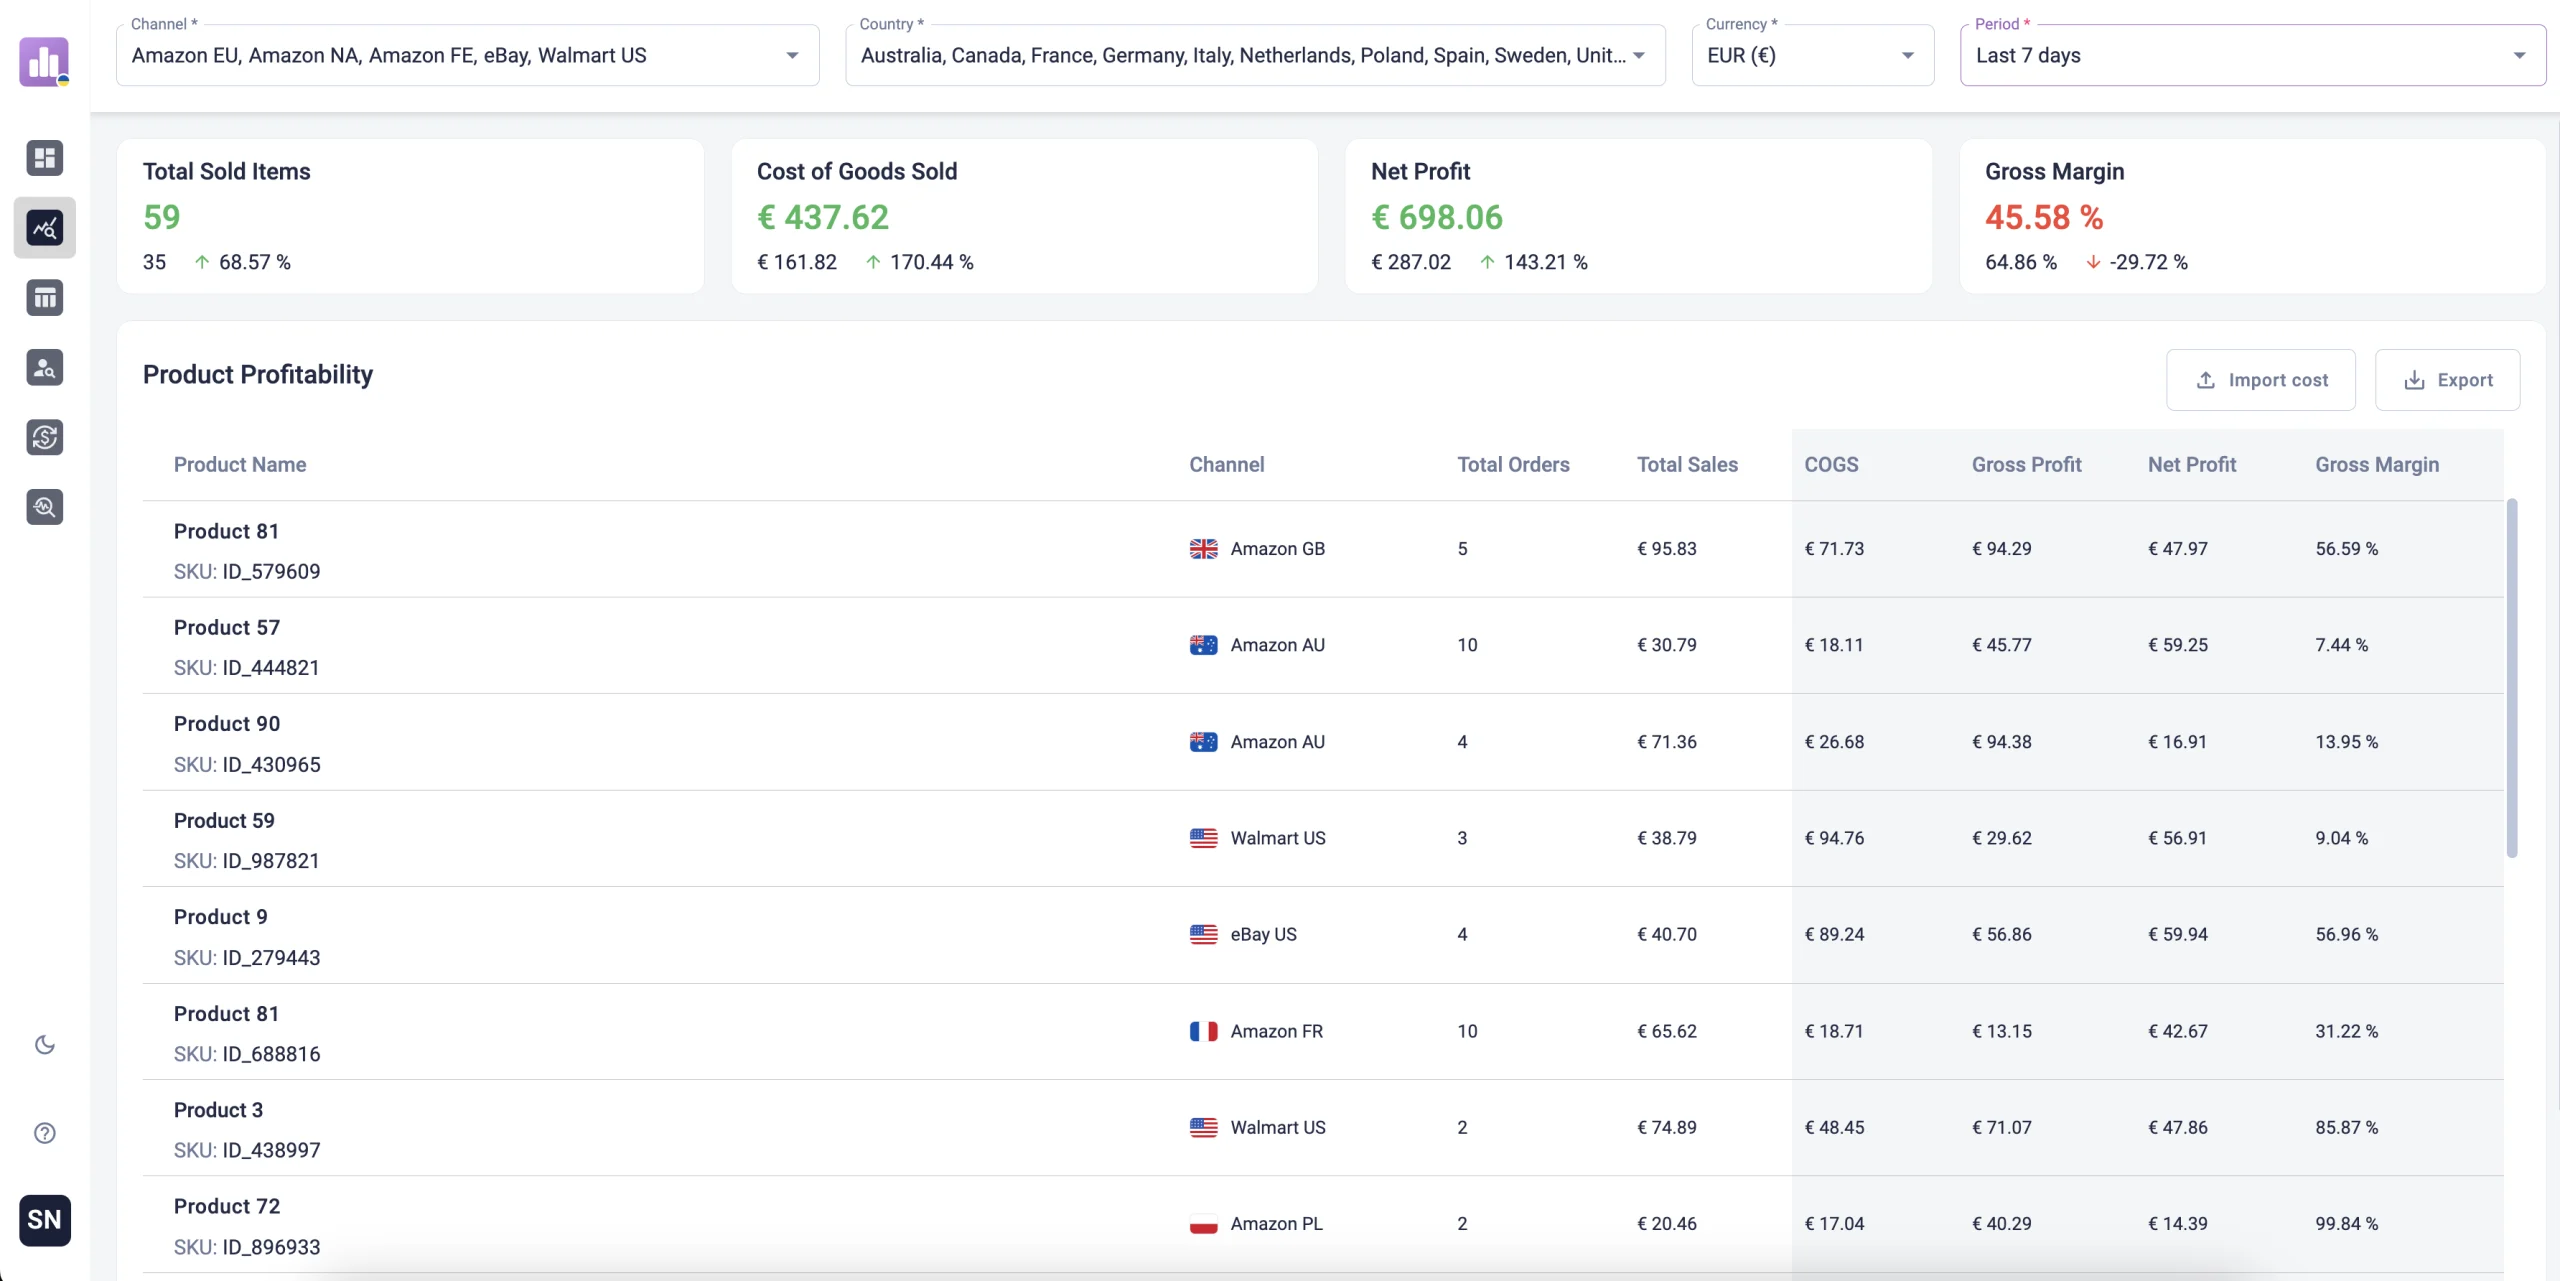The image size is (2560, 1281).
Task: Sort by Gross Margin column header
Action: coord(2376,465)
